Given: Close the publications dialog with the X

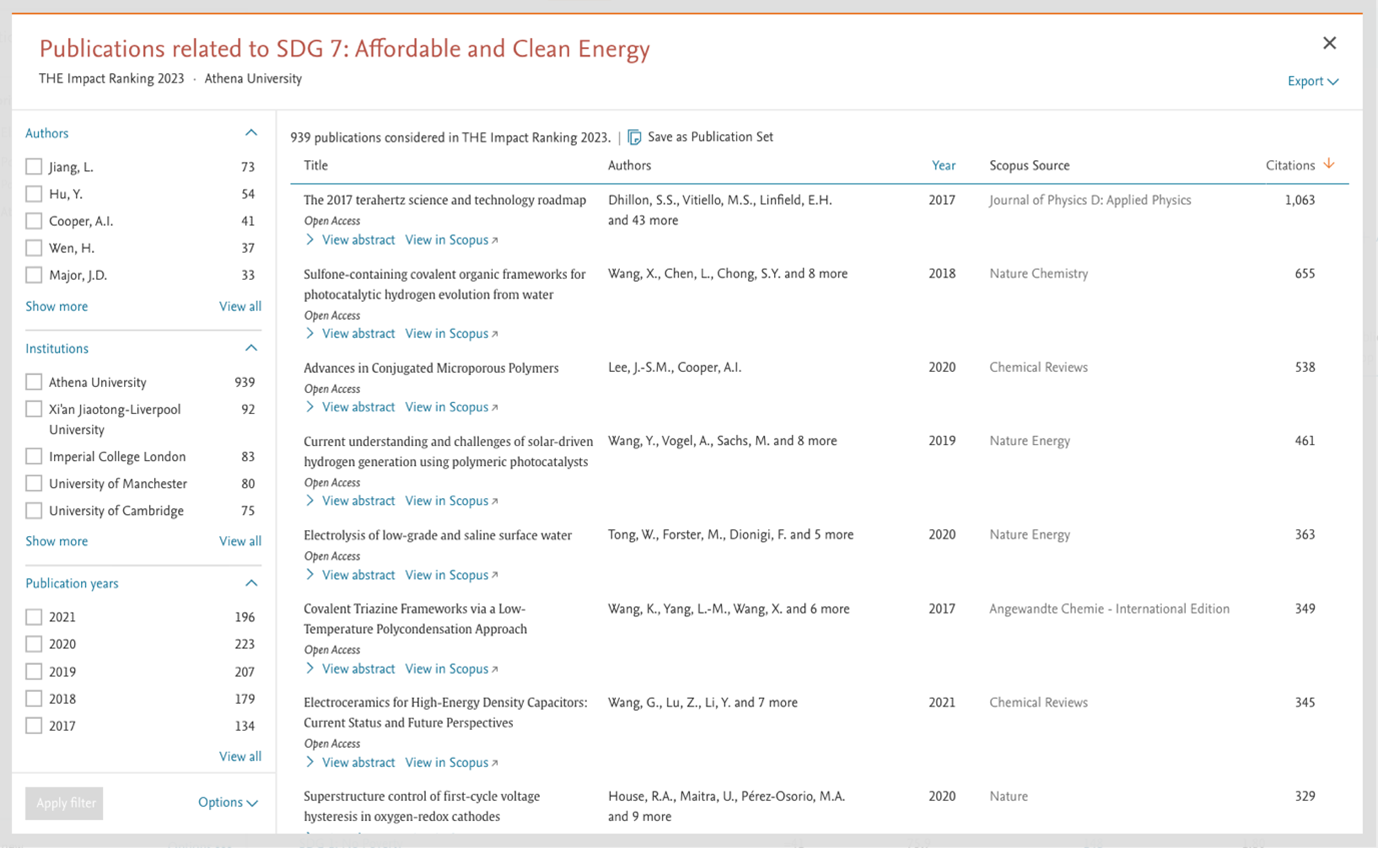Looking at the screenshot, I should click(x=1329, y=43).
